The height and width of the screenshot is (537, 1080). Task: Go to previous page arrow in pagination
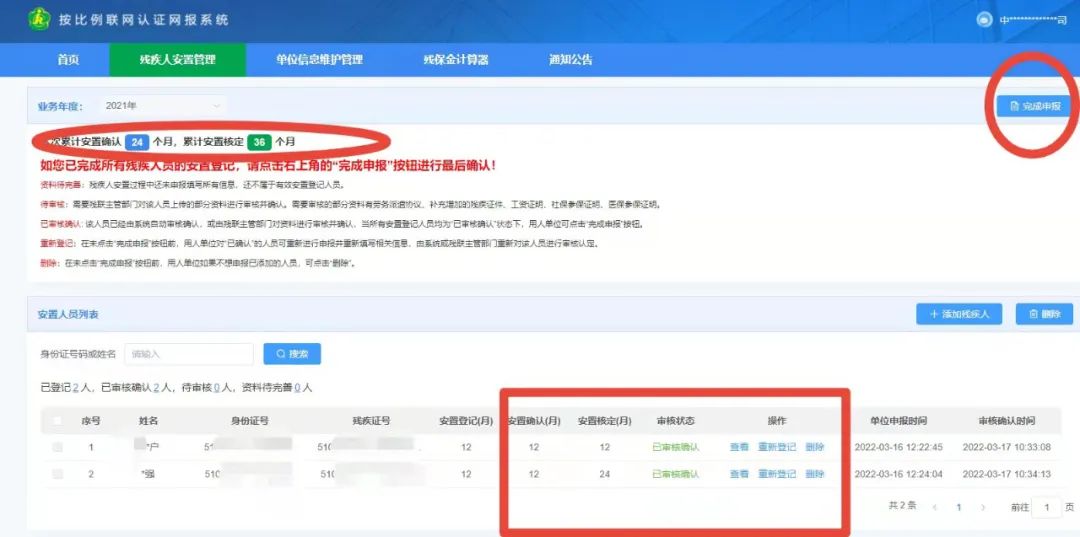[x=935, y=507]
